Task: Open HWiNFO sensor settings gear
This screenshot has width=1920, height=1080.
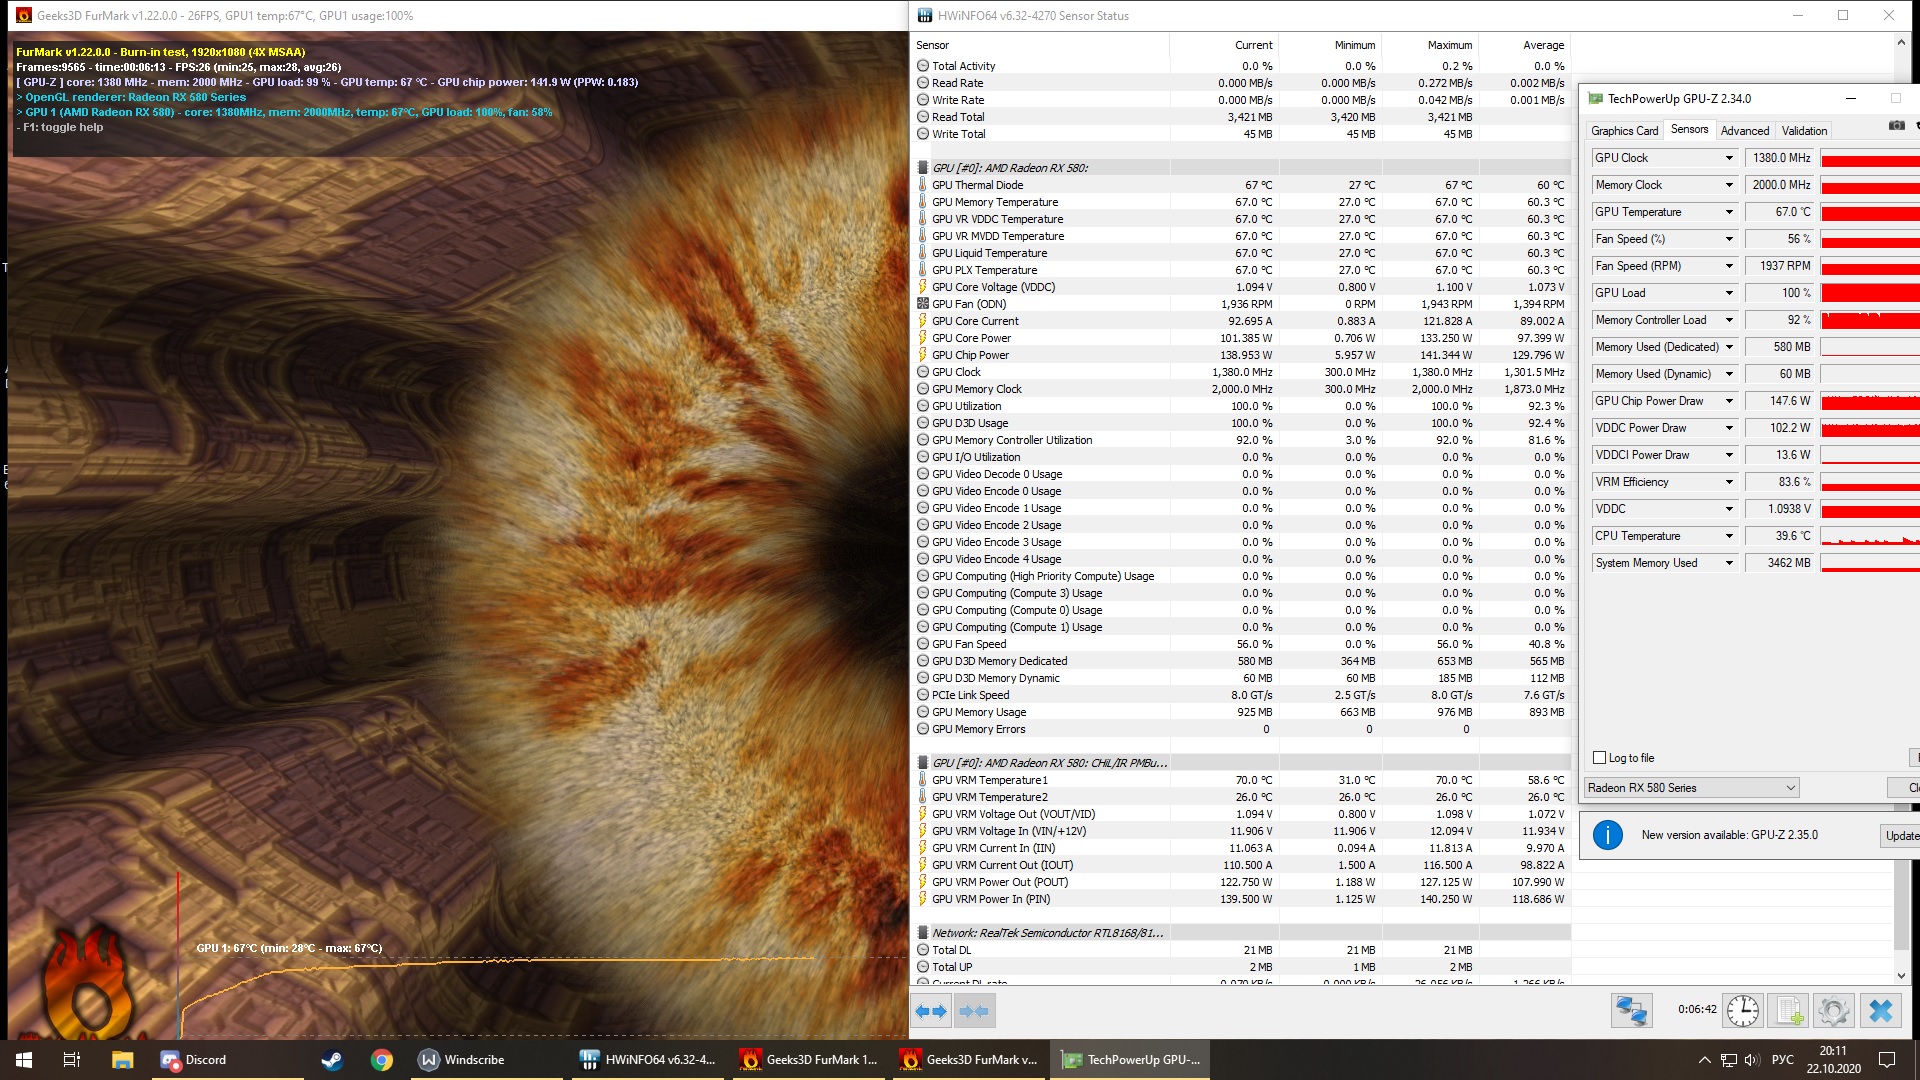Action: [x=1833, y=1011]
